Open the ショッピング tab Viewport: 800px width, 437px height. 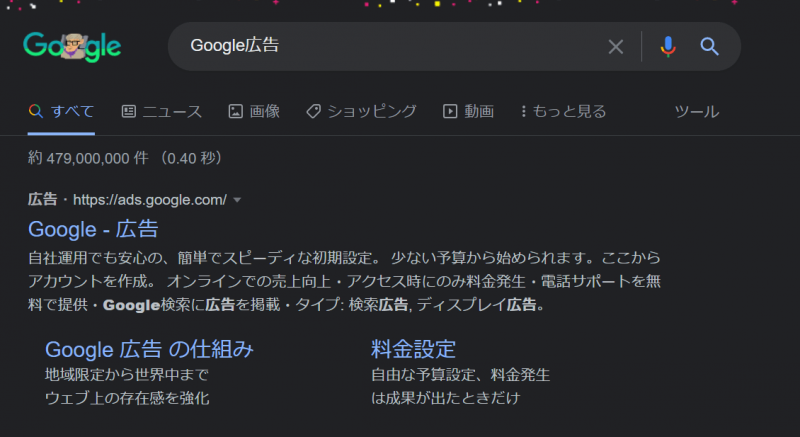coord(361,111)
